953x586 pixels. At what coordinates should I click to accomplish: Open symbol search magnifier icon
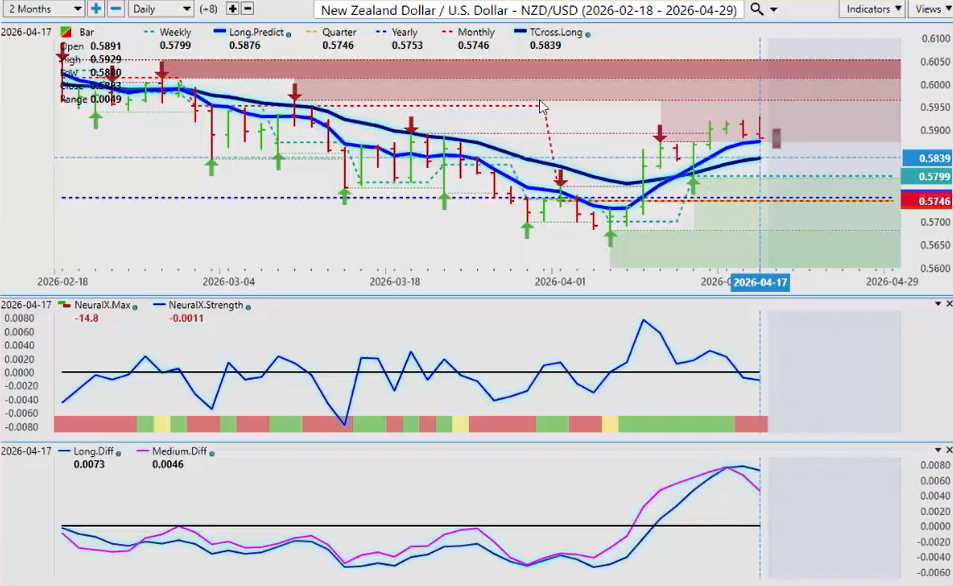757,9
